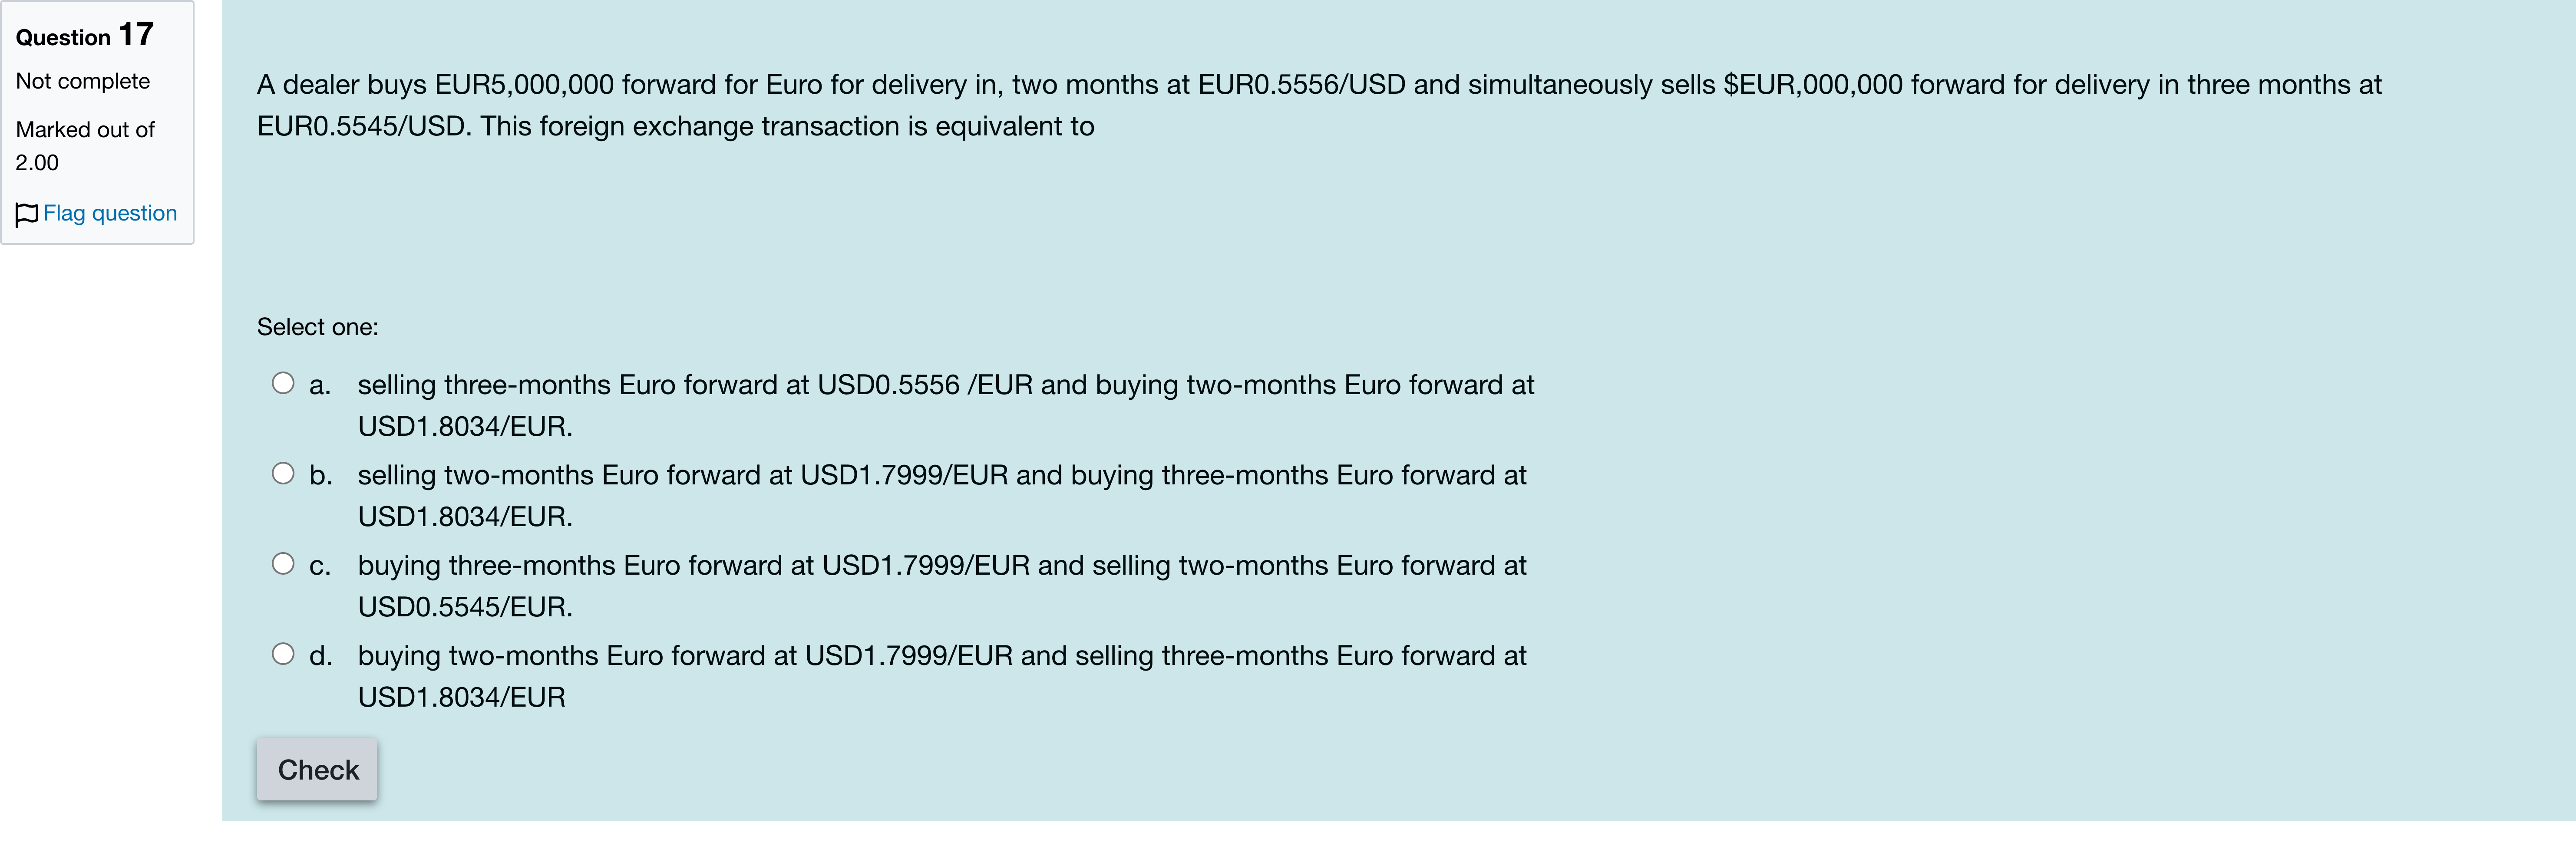Click the 'a.' answer letter label
This screenshot has height=849, width=2576.
coord(320,385)
